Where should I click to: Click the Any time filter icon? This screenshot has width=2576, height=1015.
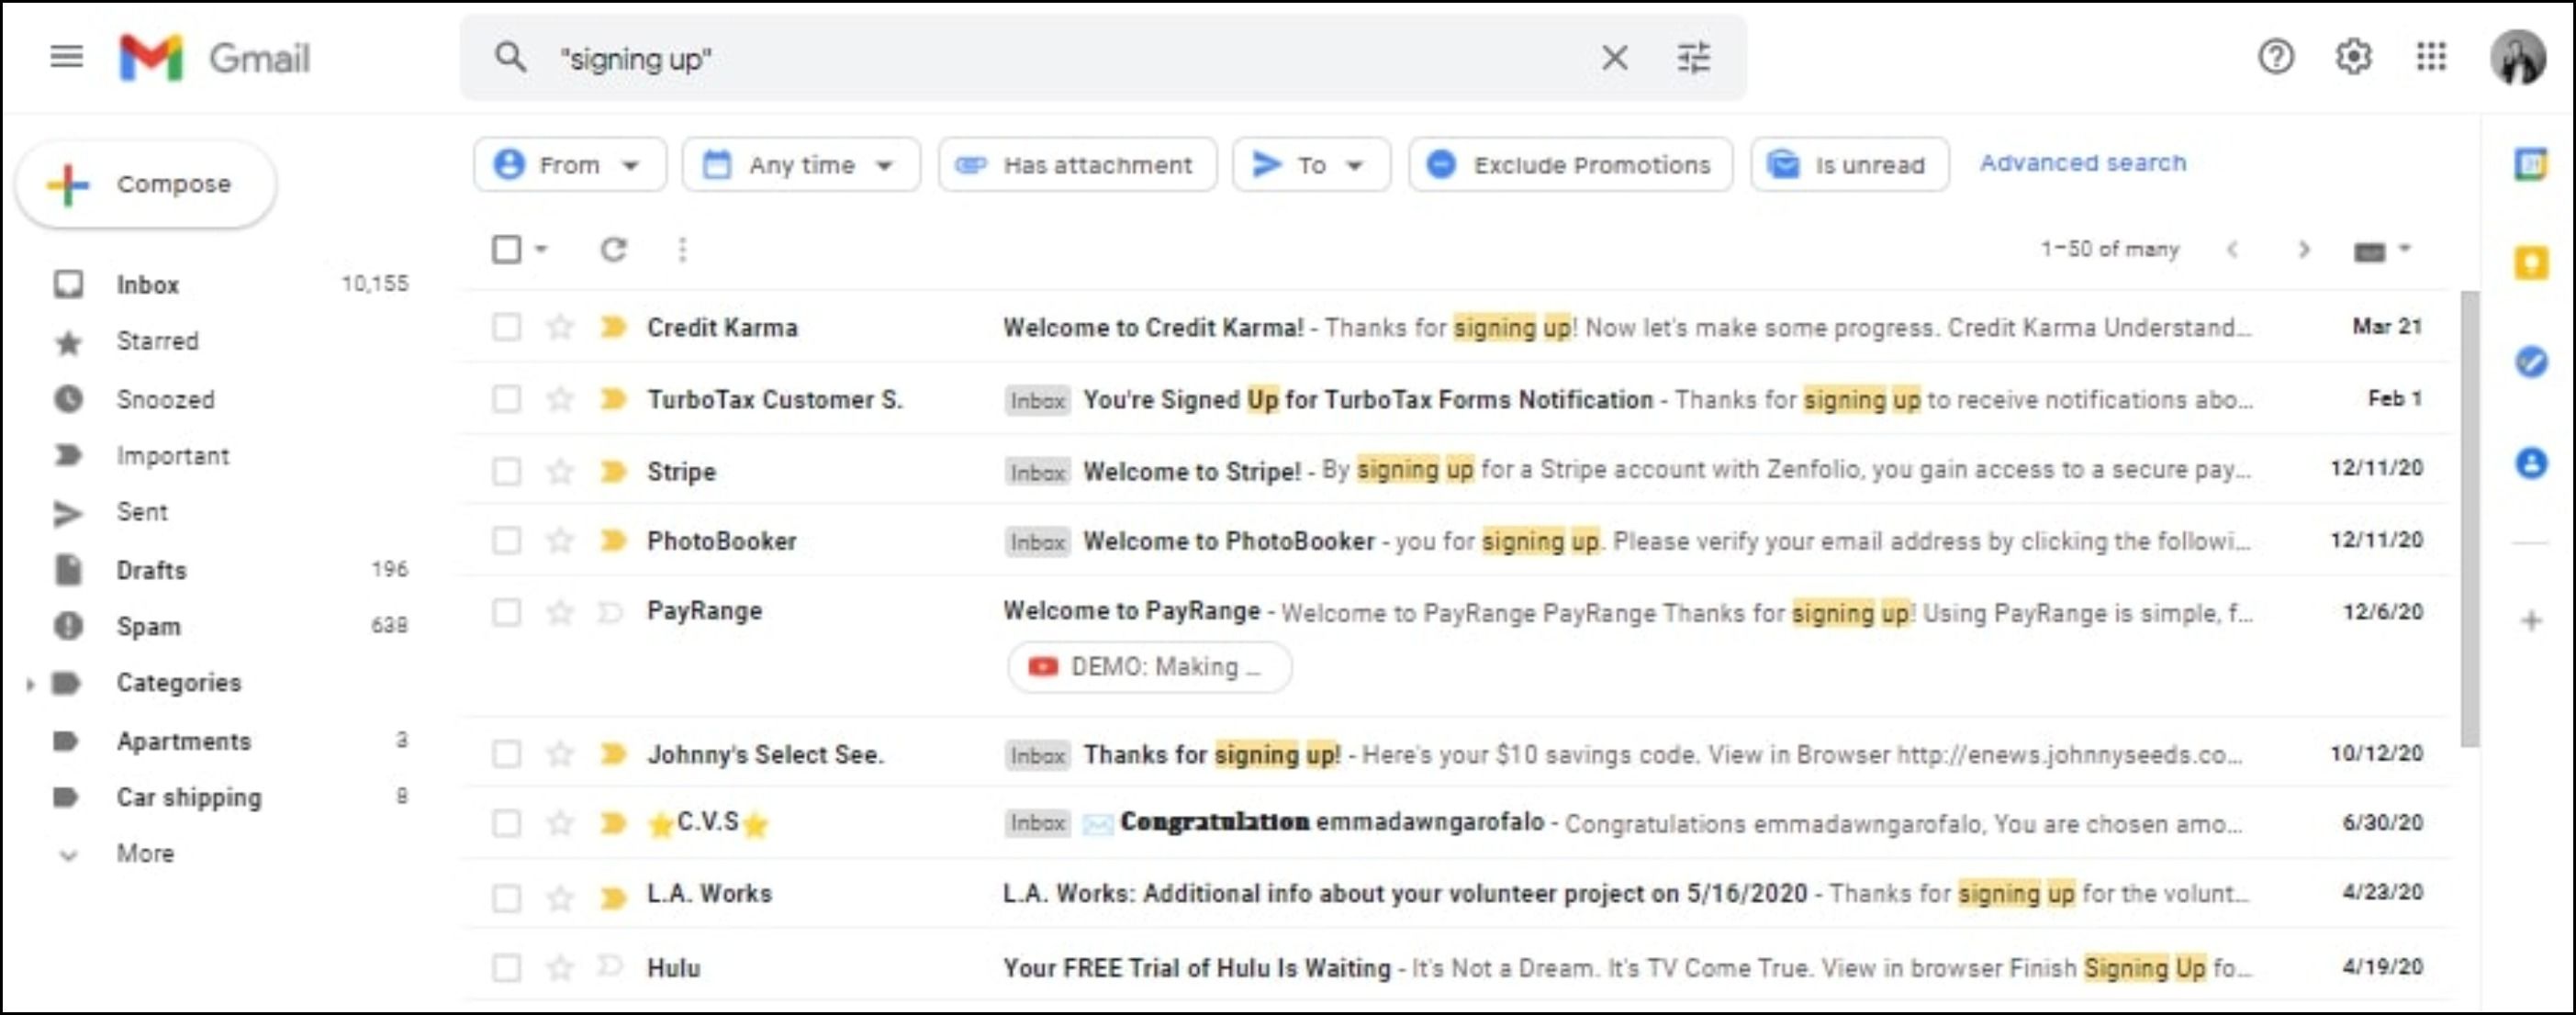[x=718, y=162]
